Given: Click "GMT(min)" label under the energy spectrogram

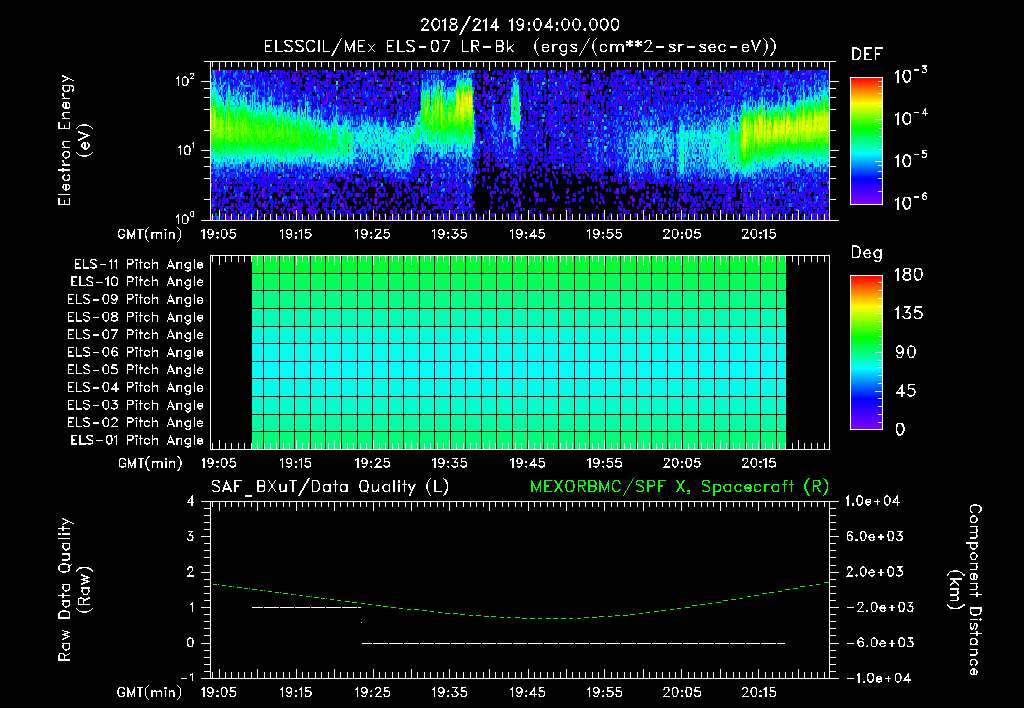Looking at the screenshot, I should click(x=150, y=234).
